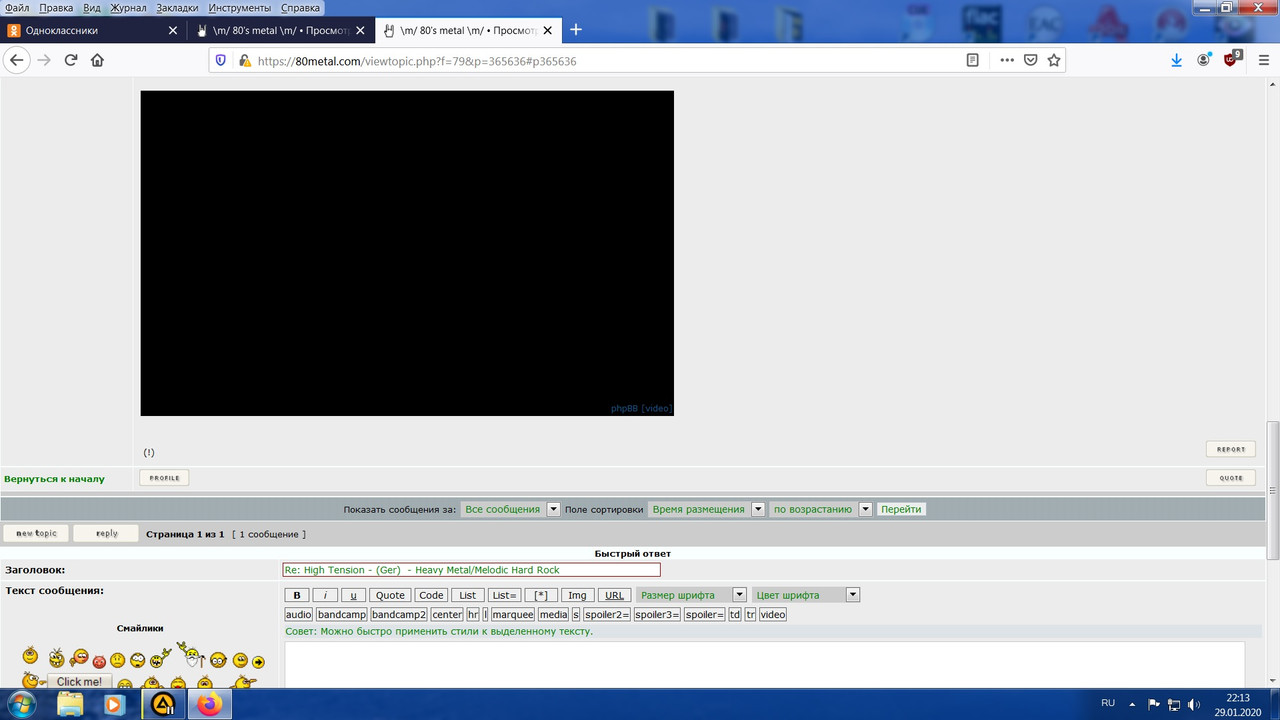This screenshot has height=720, width=1280.
Task: Insert the red angry smiley
Action: pos(99,661)
